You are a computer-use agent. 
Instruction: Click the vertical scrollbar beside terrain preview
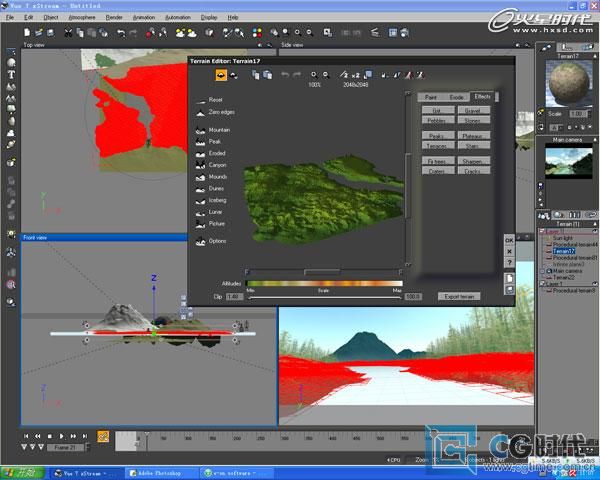(408, 178)
